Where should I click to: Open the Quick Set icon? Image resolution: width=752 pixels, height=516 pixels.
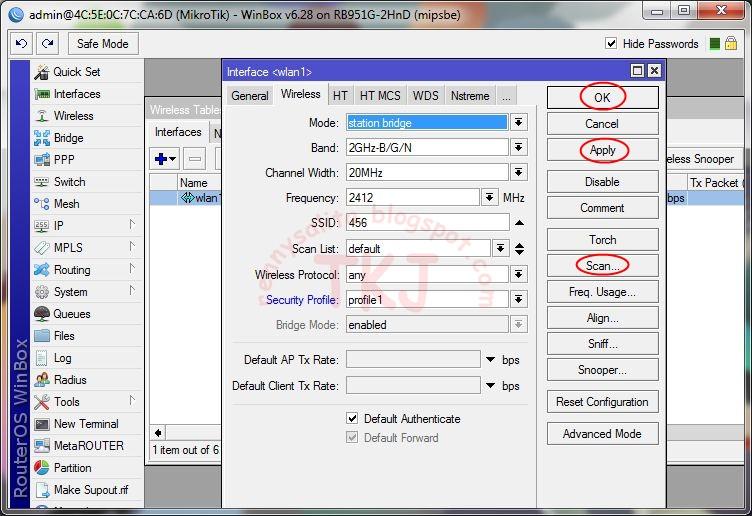point(42,72)
